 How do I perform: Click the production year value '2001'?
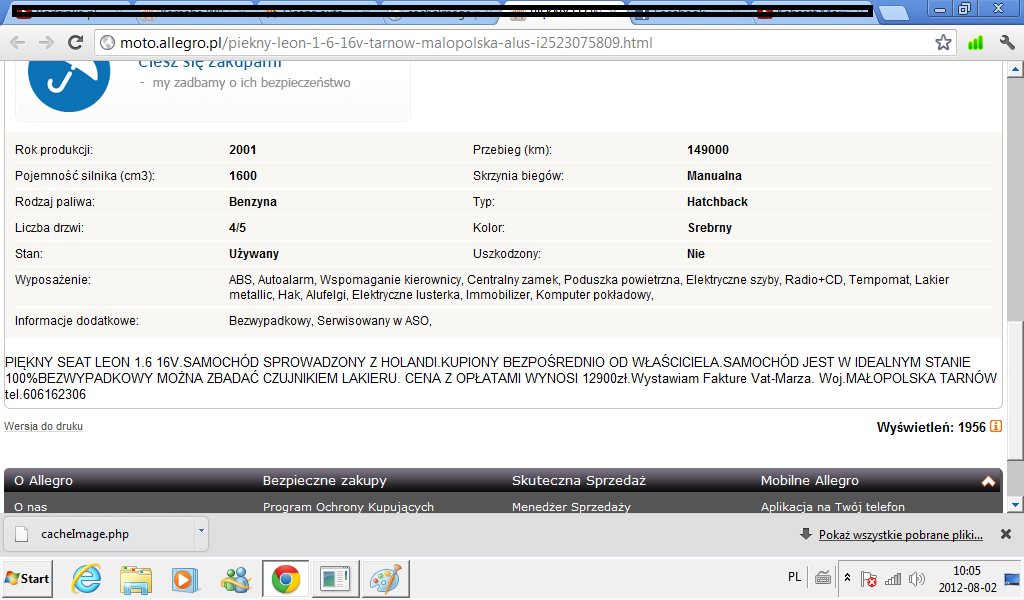(242, 150)
